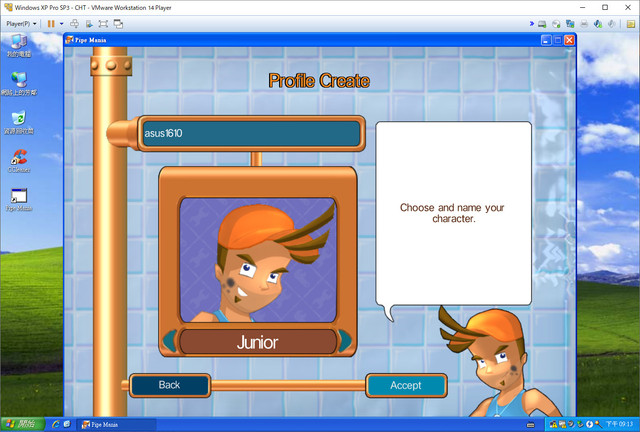Screen dimensions: 640x432
Task: Click the Junior character portrait
Action: (x=258, y=260)
